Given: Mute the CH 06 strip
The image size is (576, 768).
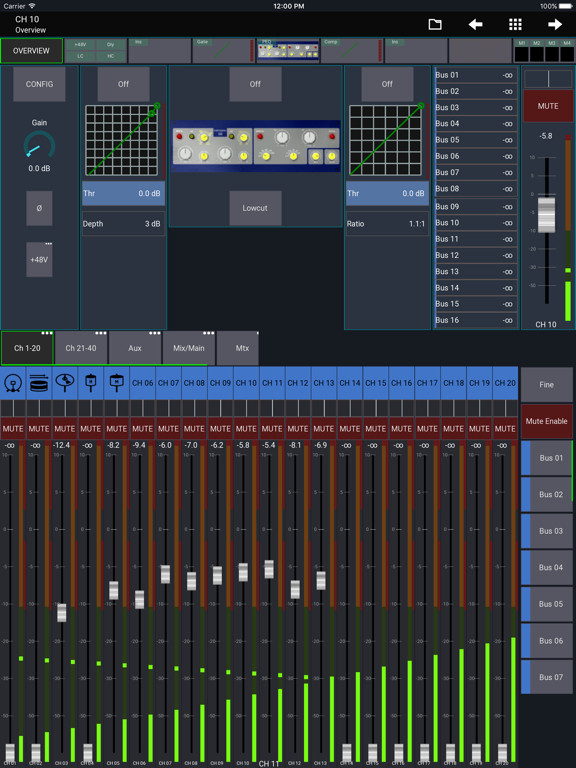Looking at the screenshot, I should [143, 429].
